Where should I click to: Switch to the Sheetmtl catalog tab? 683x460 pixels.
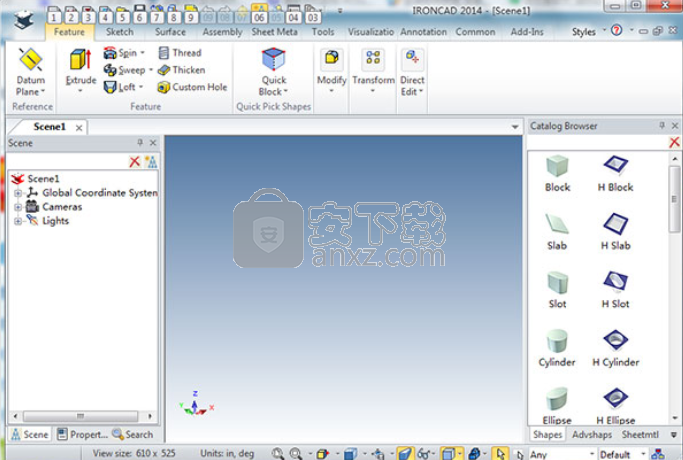coord(640,434)
